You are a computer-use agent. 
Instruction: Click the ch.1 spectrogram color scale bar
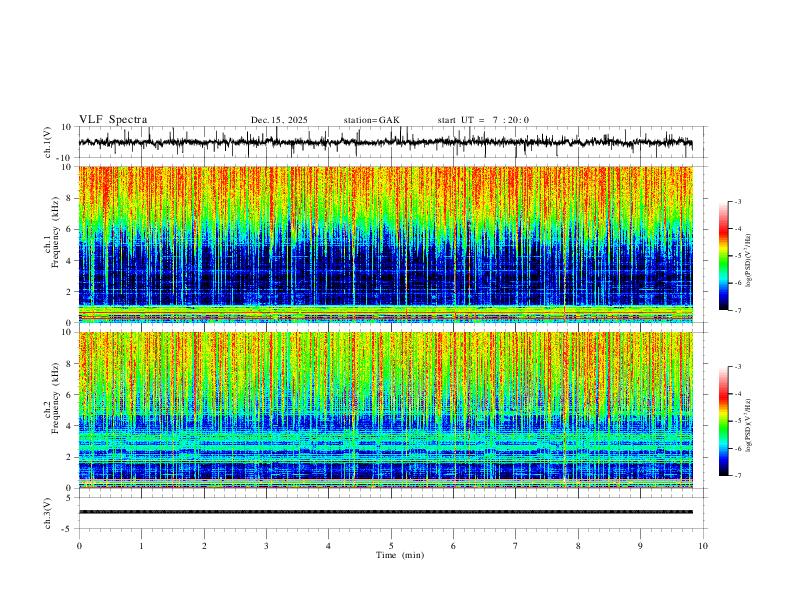tap(723, 256)
